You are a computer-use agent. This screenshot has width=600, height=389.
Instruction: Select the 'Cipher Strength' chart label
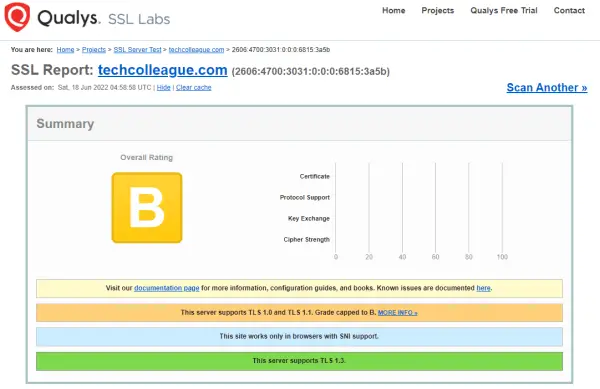tap(307, 239)
